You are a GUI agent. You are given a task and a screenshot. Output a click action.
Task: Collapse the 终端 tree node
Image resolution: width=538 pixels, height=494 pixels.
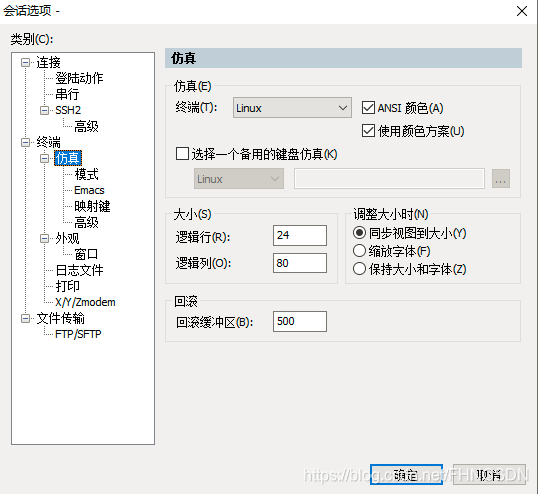tap(25, 142)
